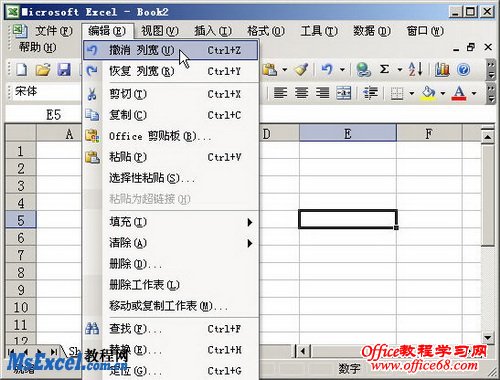Open Excel Help question mark icon
500x380 pixels.
(463, 70)
